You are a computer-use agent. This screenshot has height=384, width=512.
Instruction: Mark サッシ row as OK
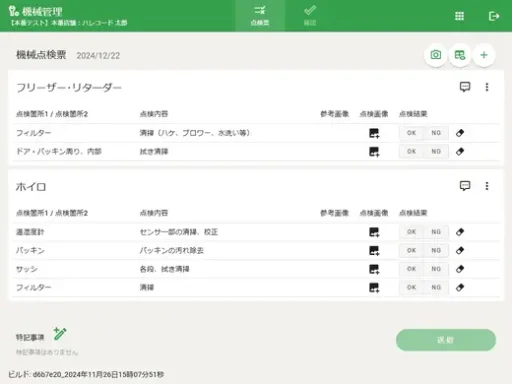411,269
